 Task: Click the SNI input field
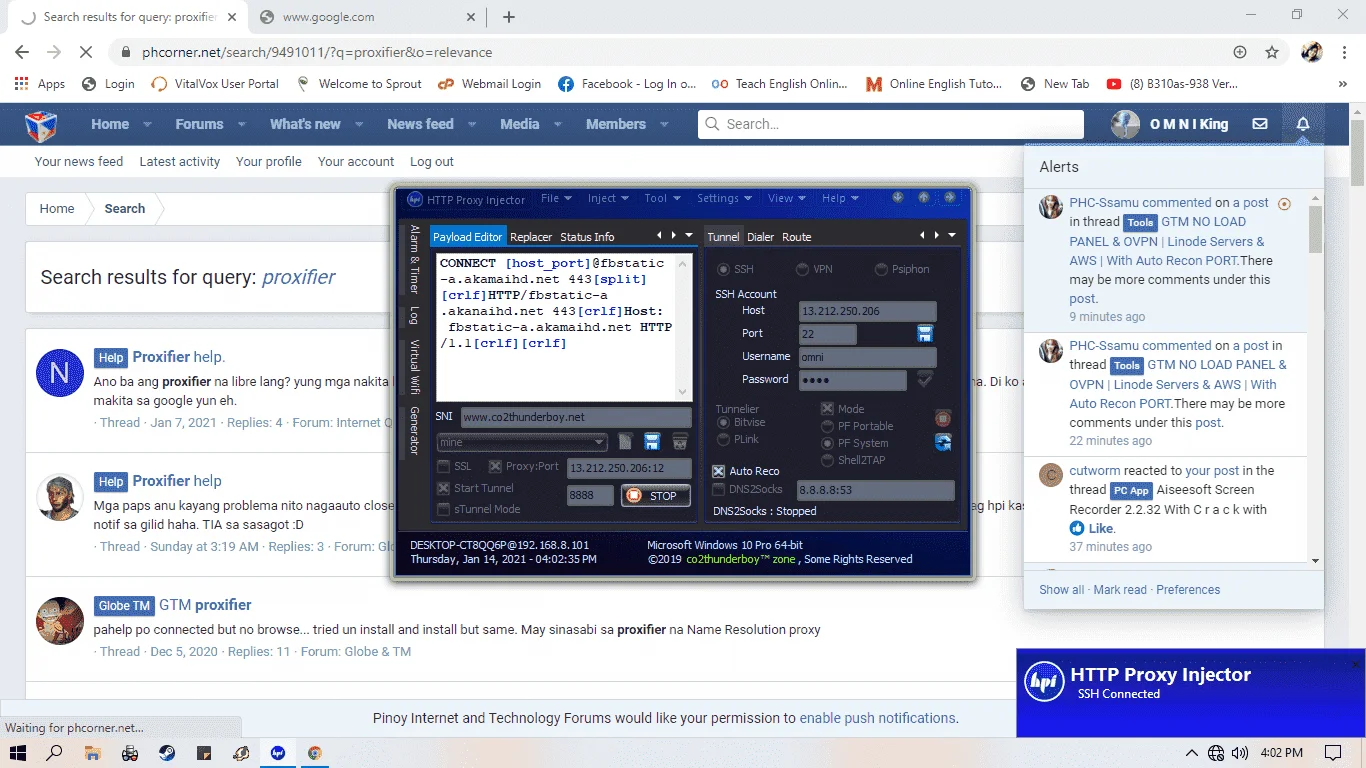point(576,417)
